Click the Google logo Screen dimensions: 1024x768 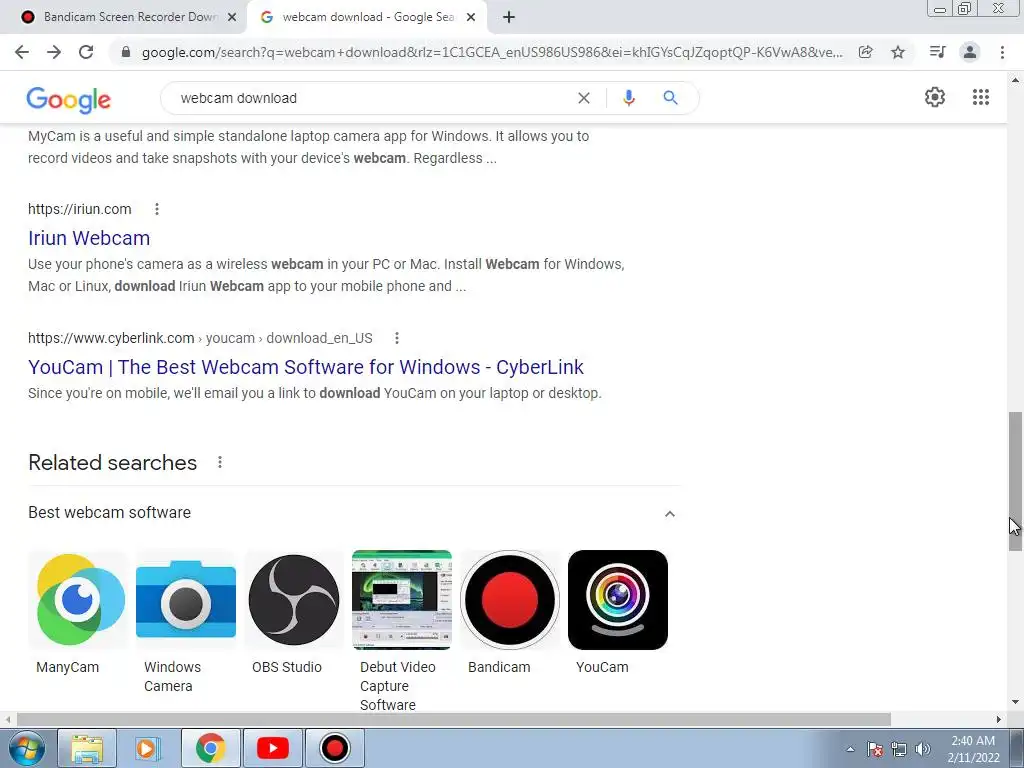pos(69,99)
